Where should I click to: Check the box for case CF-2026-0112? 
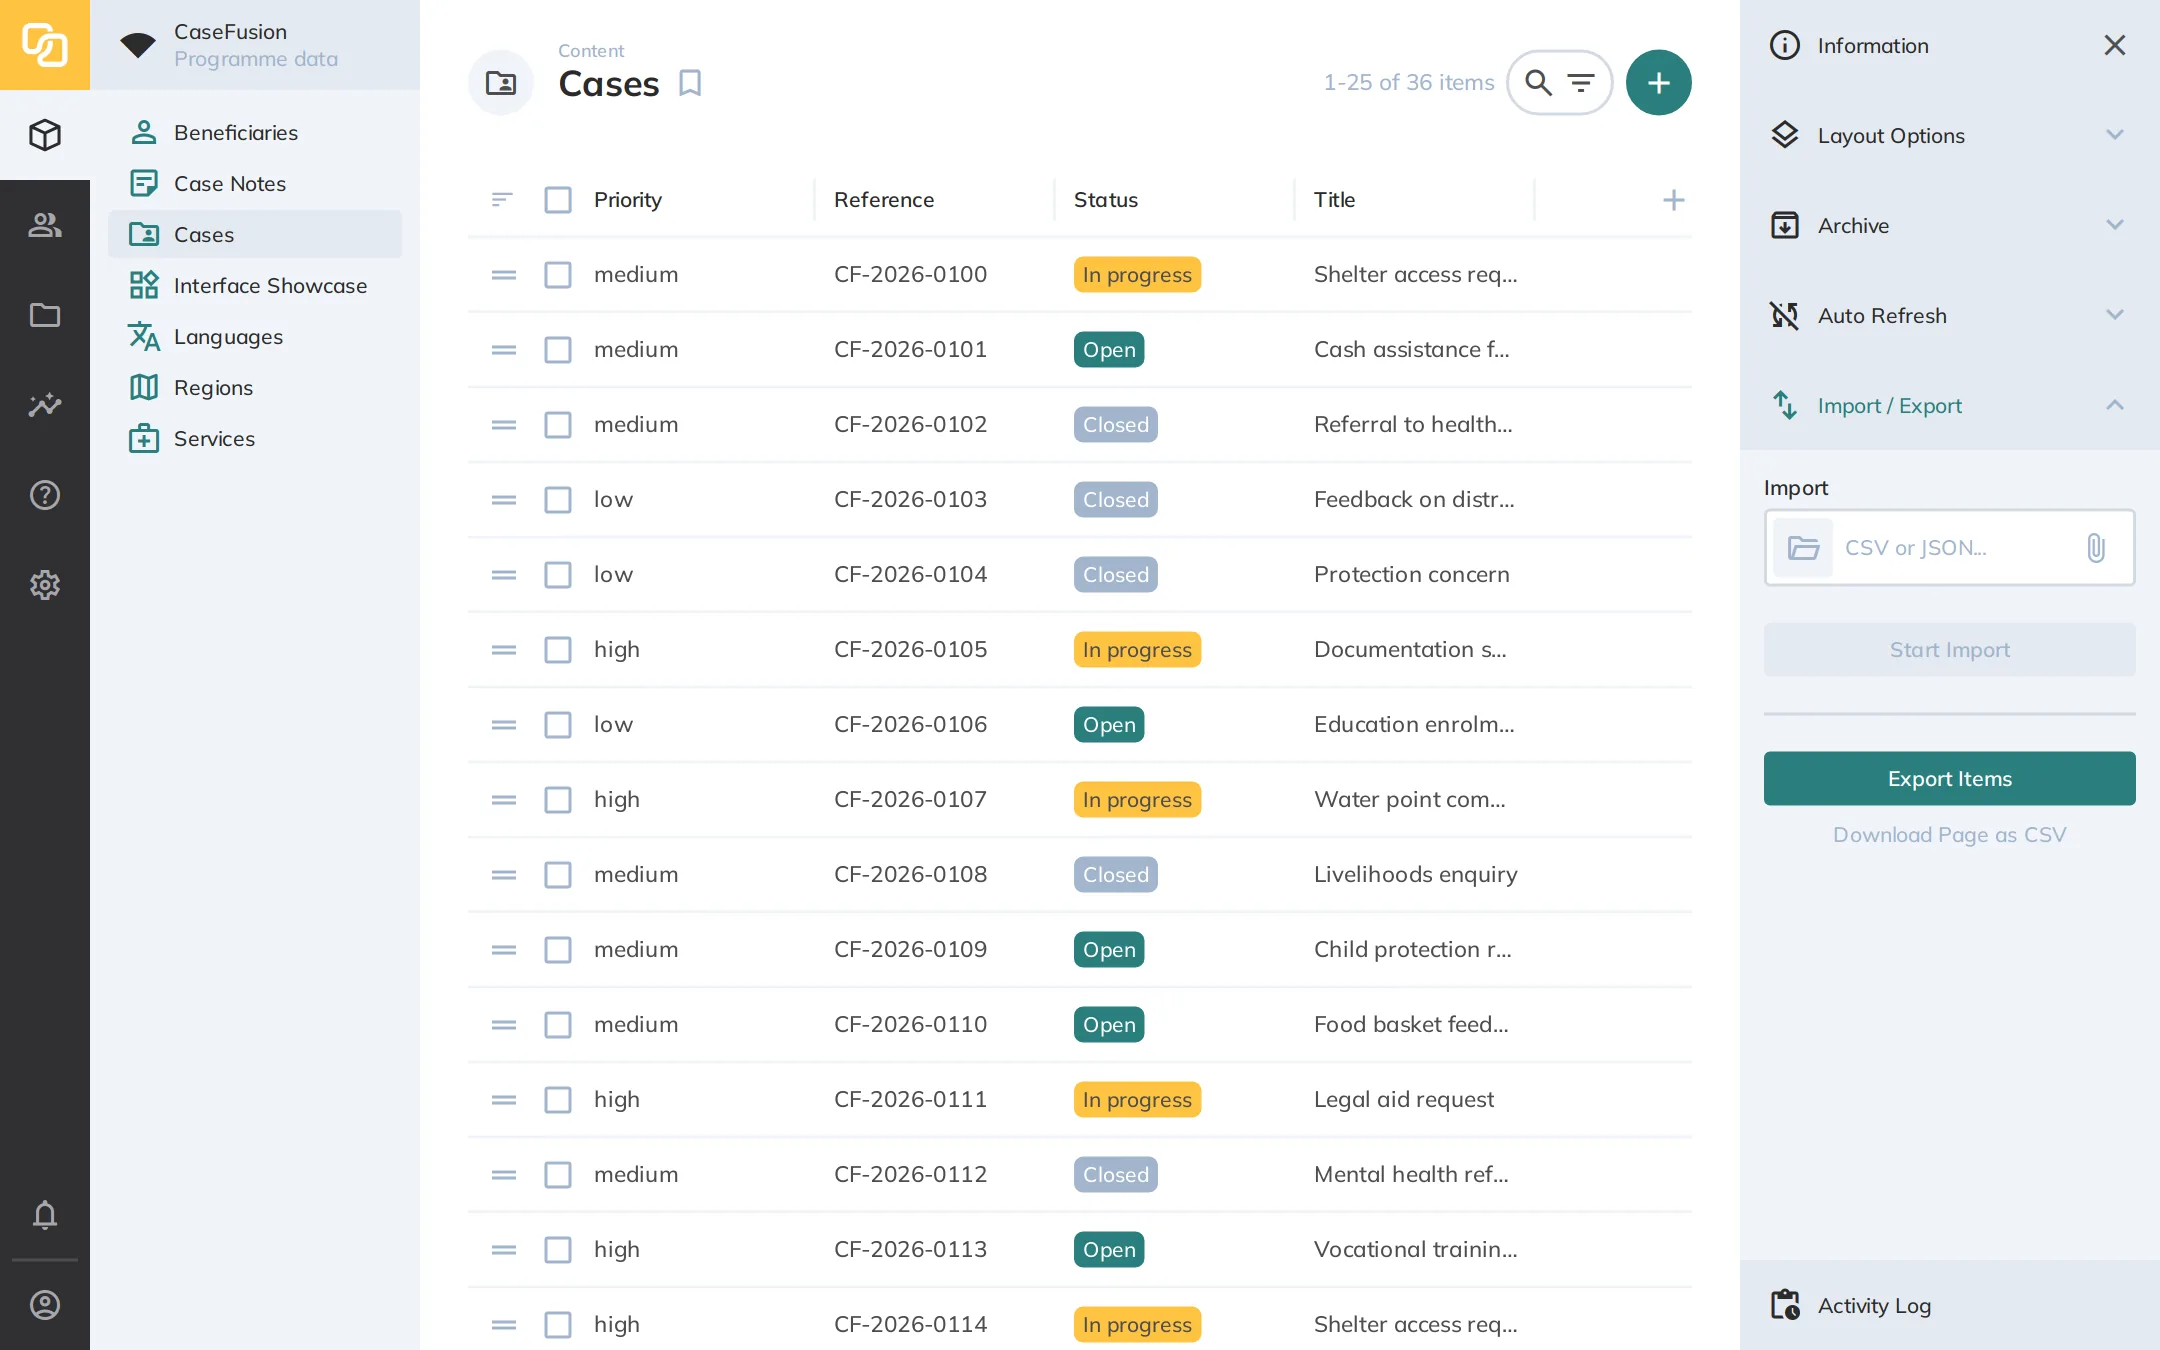558,1175
